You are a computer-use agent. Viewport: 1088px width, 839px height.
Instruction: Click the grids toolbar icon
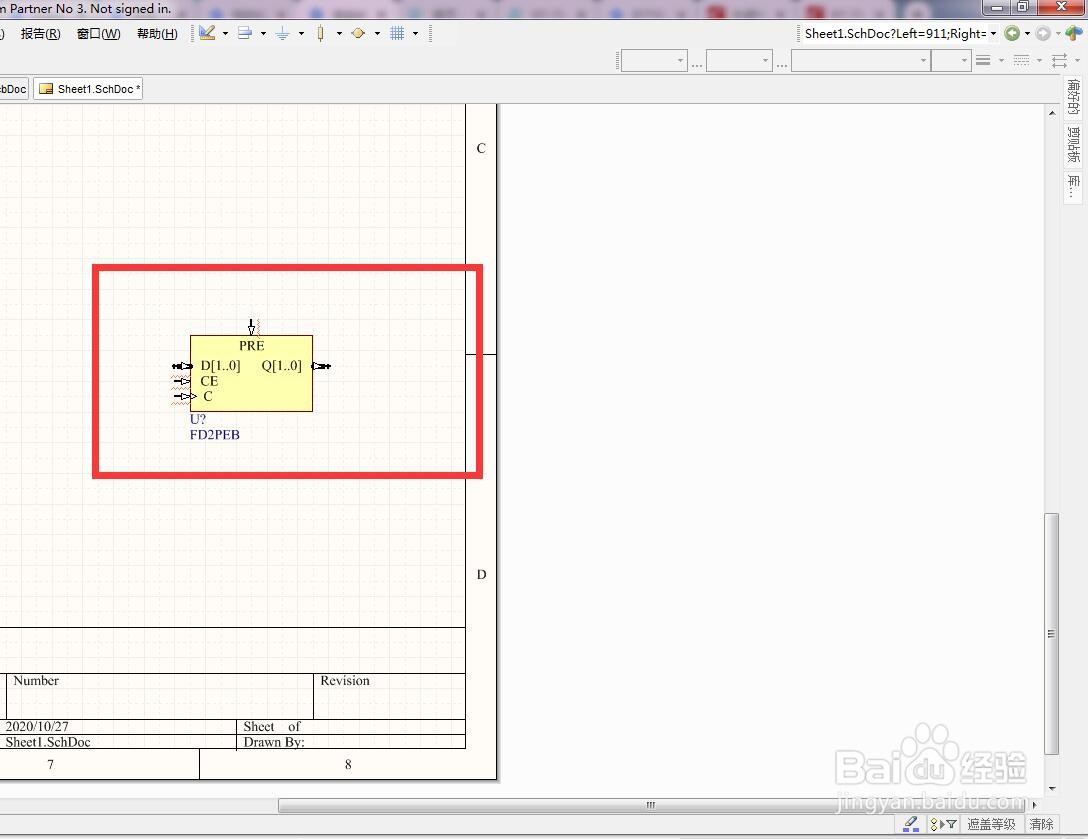pos(397,33)
